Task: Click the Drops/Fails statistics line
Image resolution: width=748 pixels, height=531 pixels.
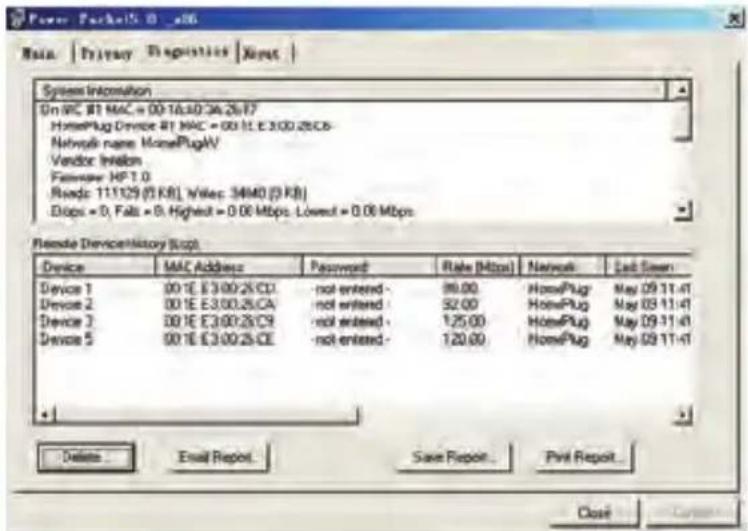Action: [x=232, y=211]
